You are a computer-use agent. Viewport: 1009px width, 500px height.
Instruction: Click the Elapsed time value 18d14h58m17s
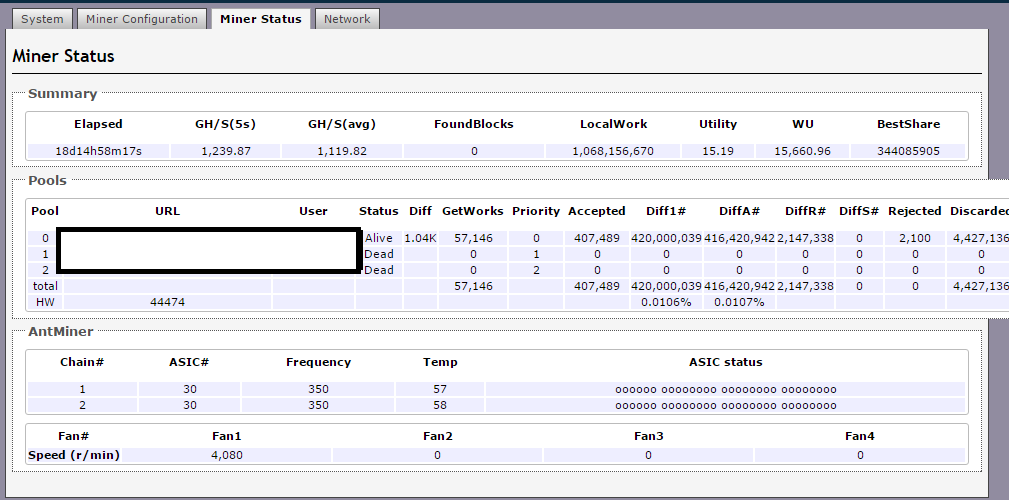98,151
